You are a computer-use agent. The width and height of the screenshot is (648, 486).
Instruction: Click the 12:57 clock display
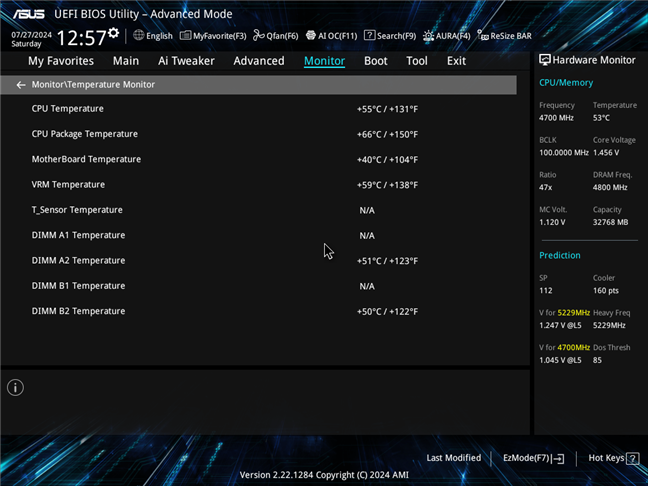coord(81,38)
